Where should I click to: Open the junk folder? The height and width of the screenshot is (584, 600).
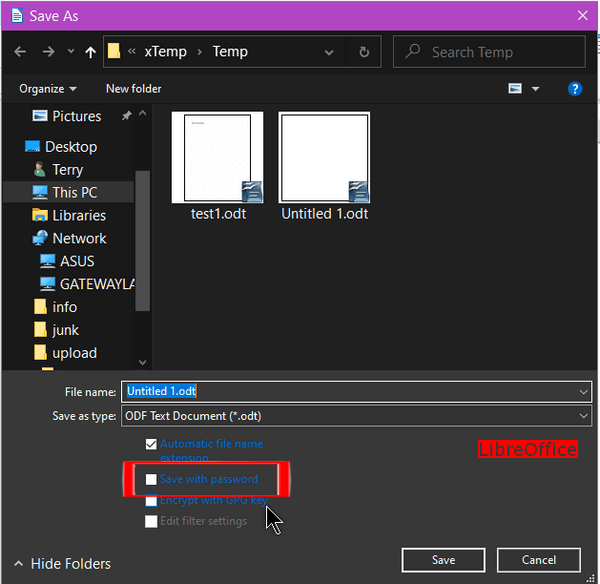(65, 330)
